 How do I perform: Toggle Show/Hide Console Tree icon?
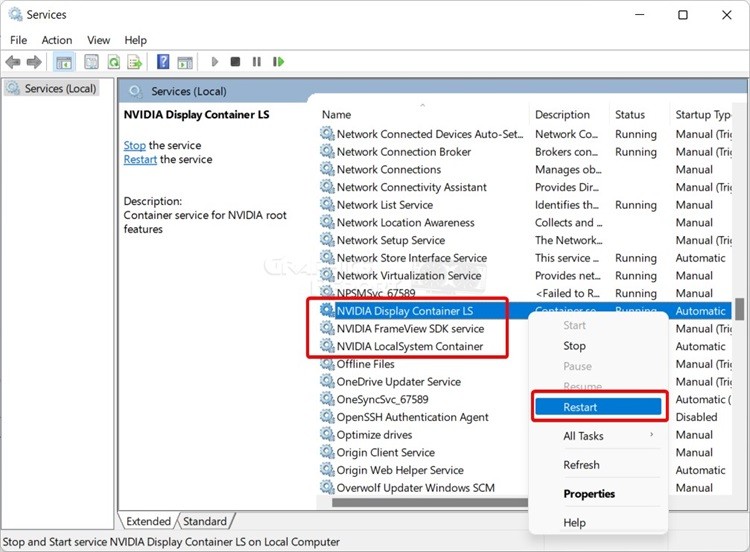point(64,62)
